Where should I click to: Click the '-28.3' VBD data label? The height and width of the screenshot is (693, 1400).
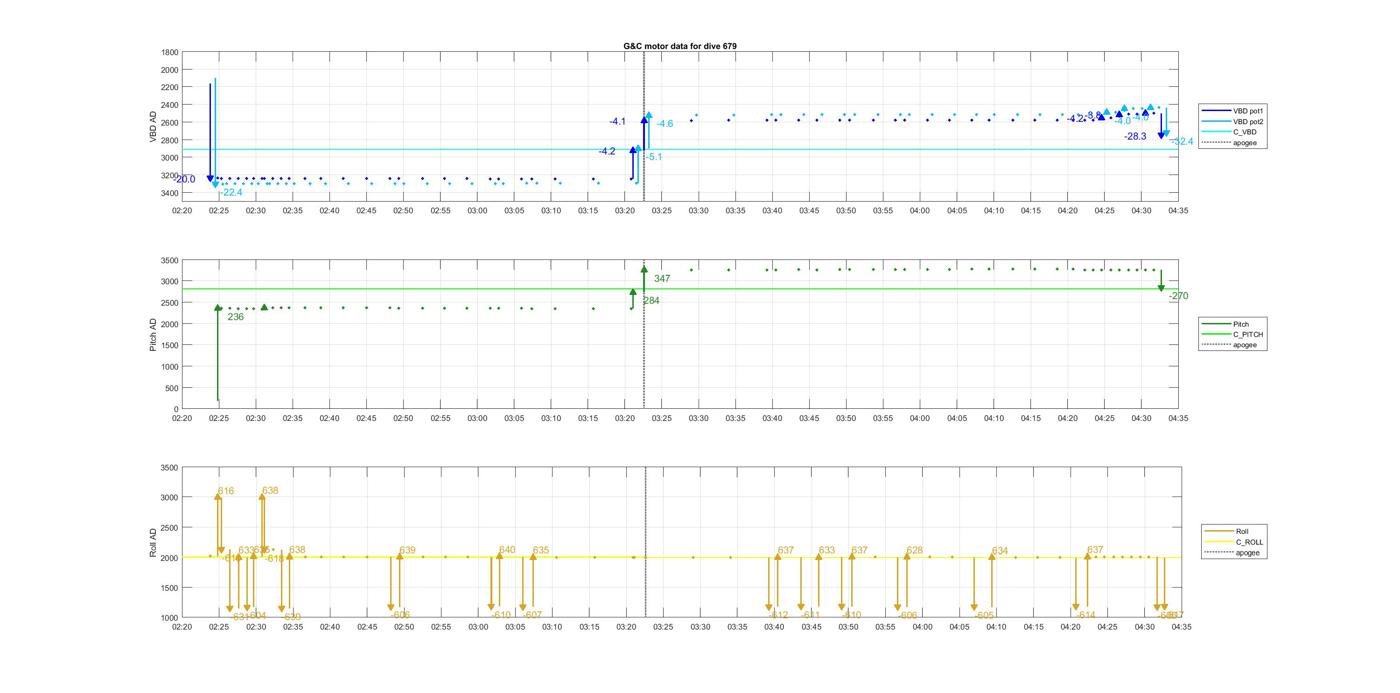click(1135, 136)
